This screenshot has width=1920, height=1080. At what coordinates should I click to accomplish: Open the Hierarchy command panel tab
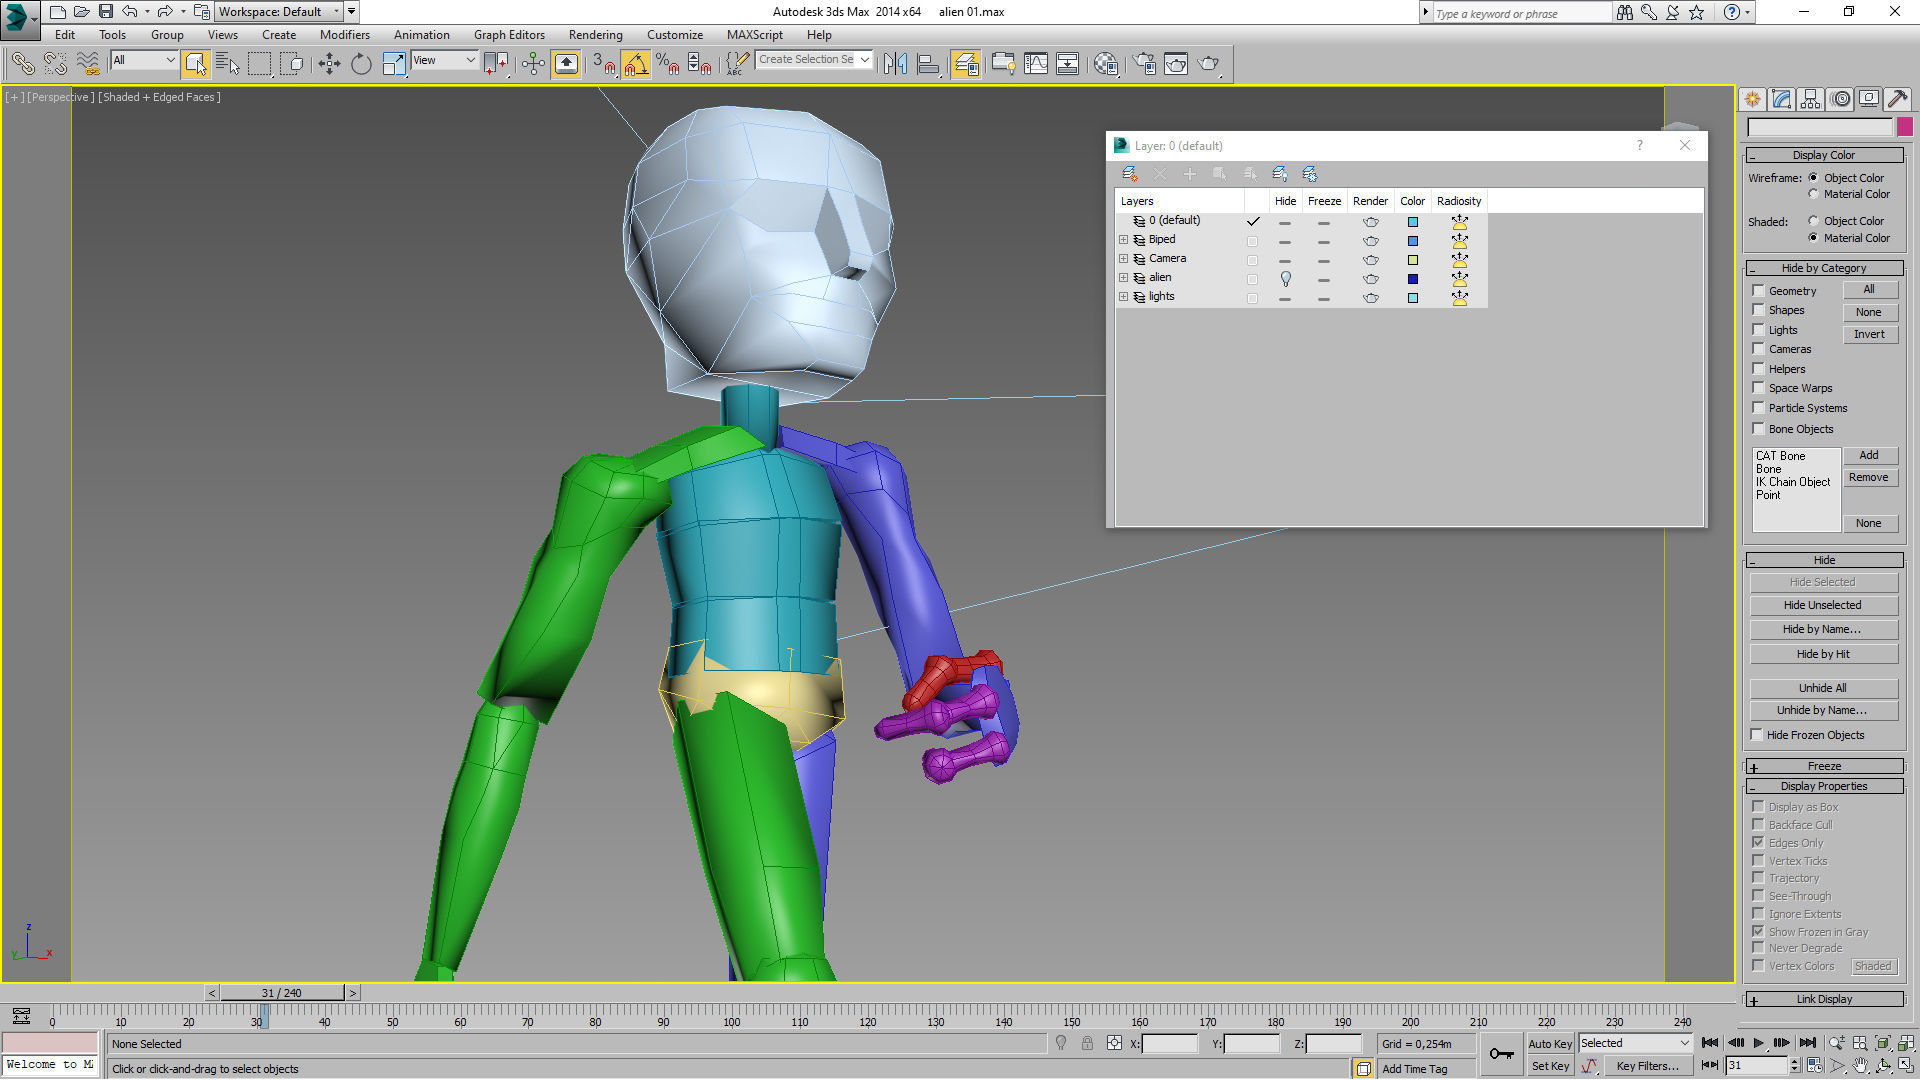1810,99
